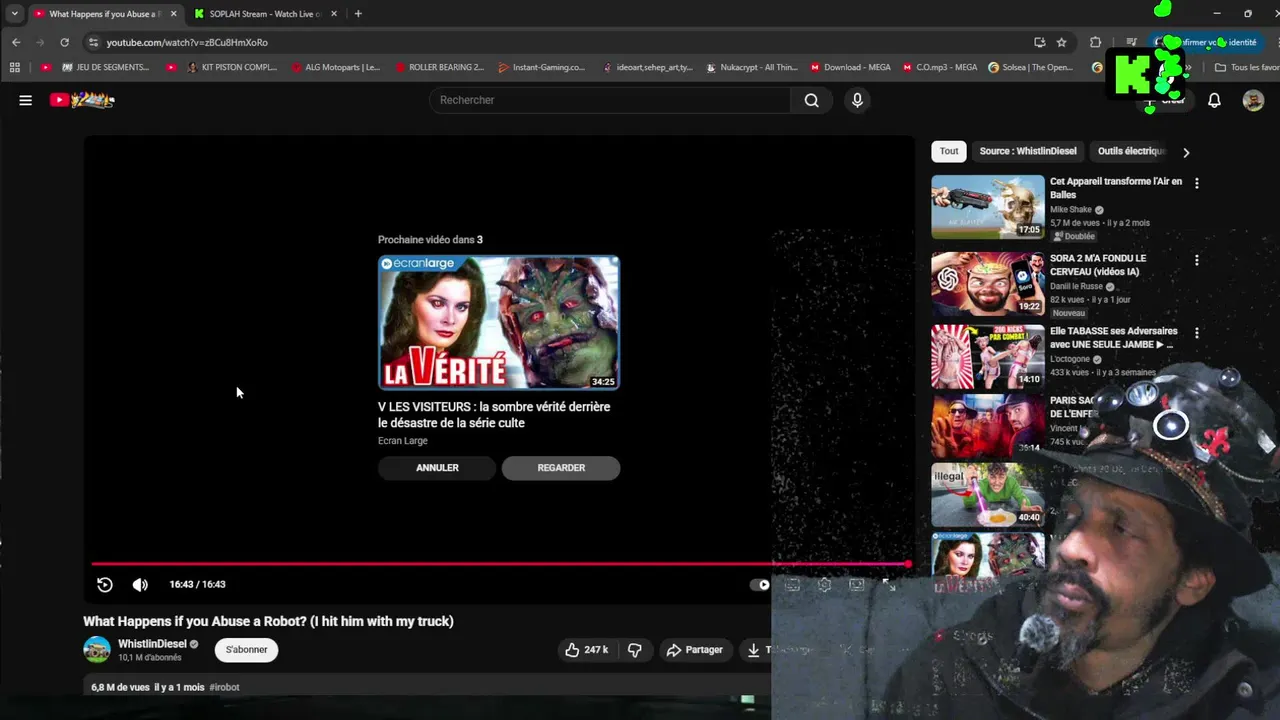Open the YouTube notifications bell
This screenshot has width=1280, height=720.
1214,100
